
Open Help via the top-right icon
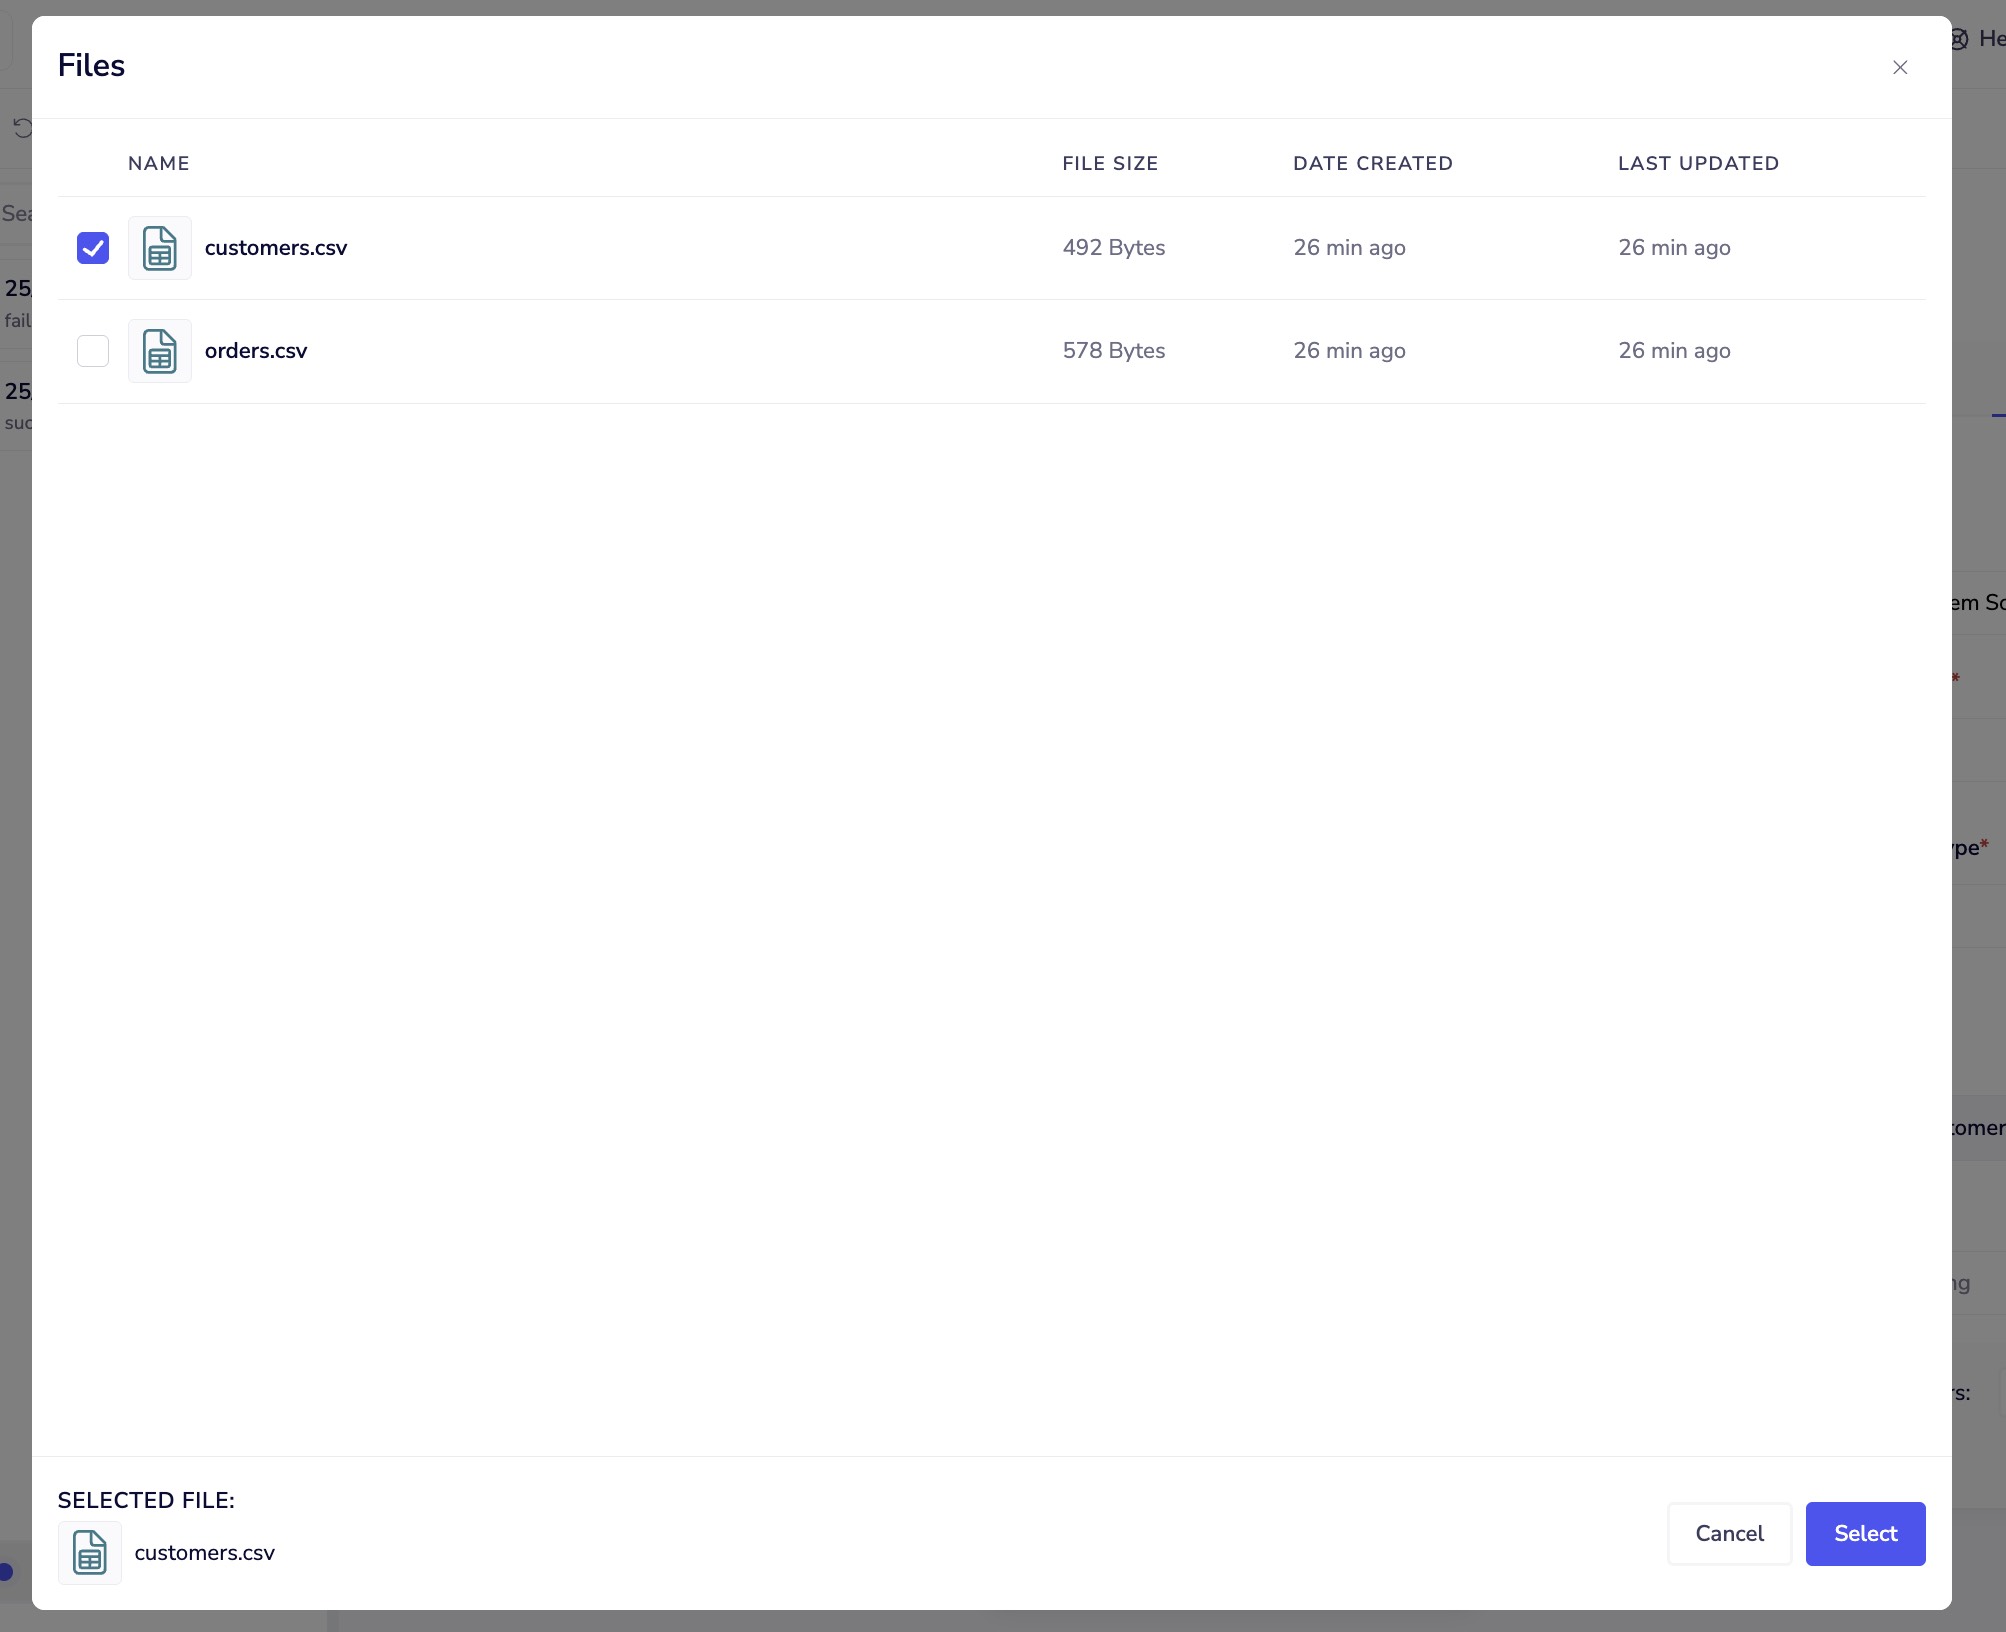[1958, 39]
